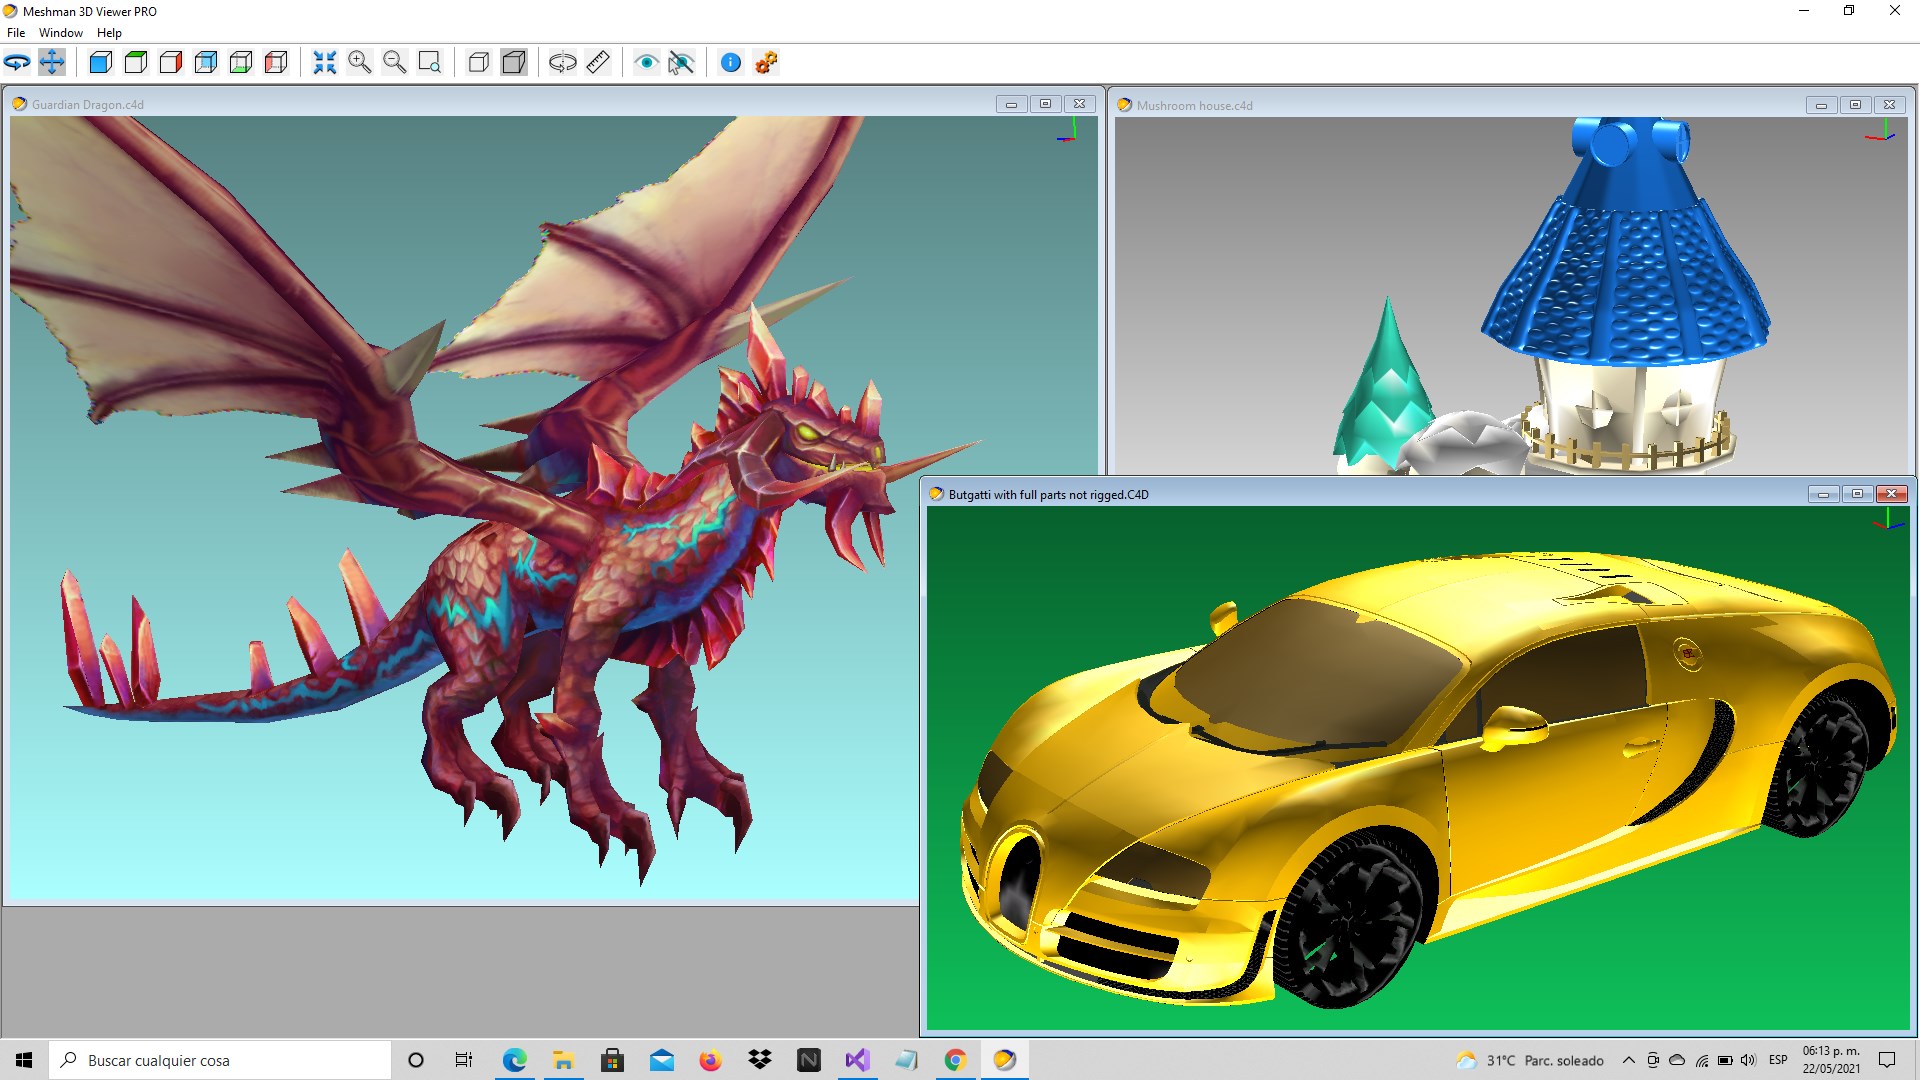
Task: Click the axis gizmo in dragon viewport
Action: (x=1068, y=132)
